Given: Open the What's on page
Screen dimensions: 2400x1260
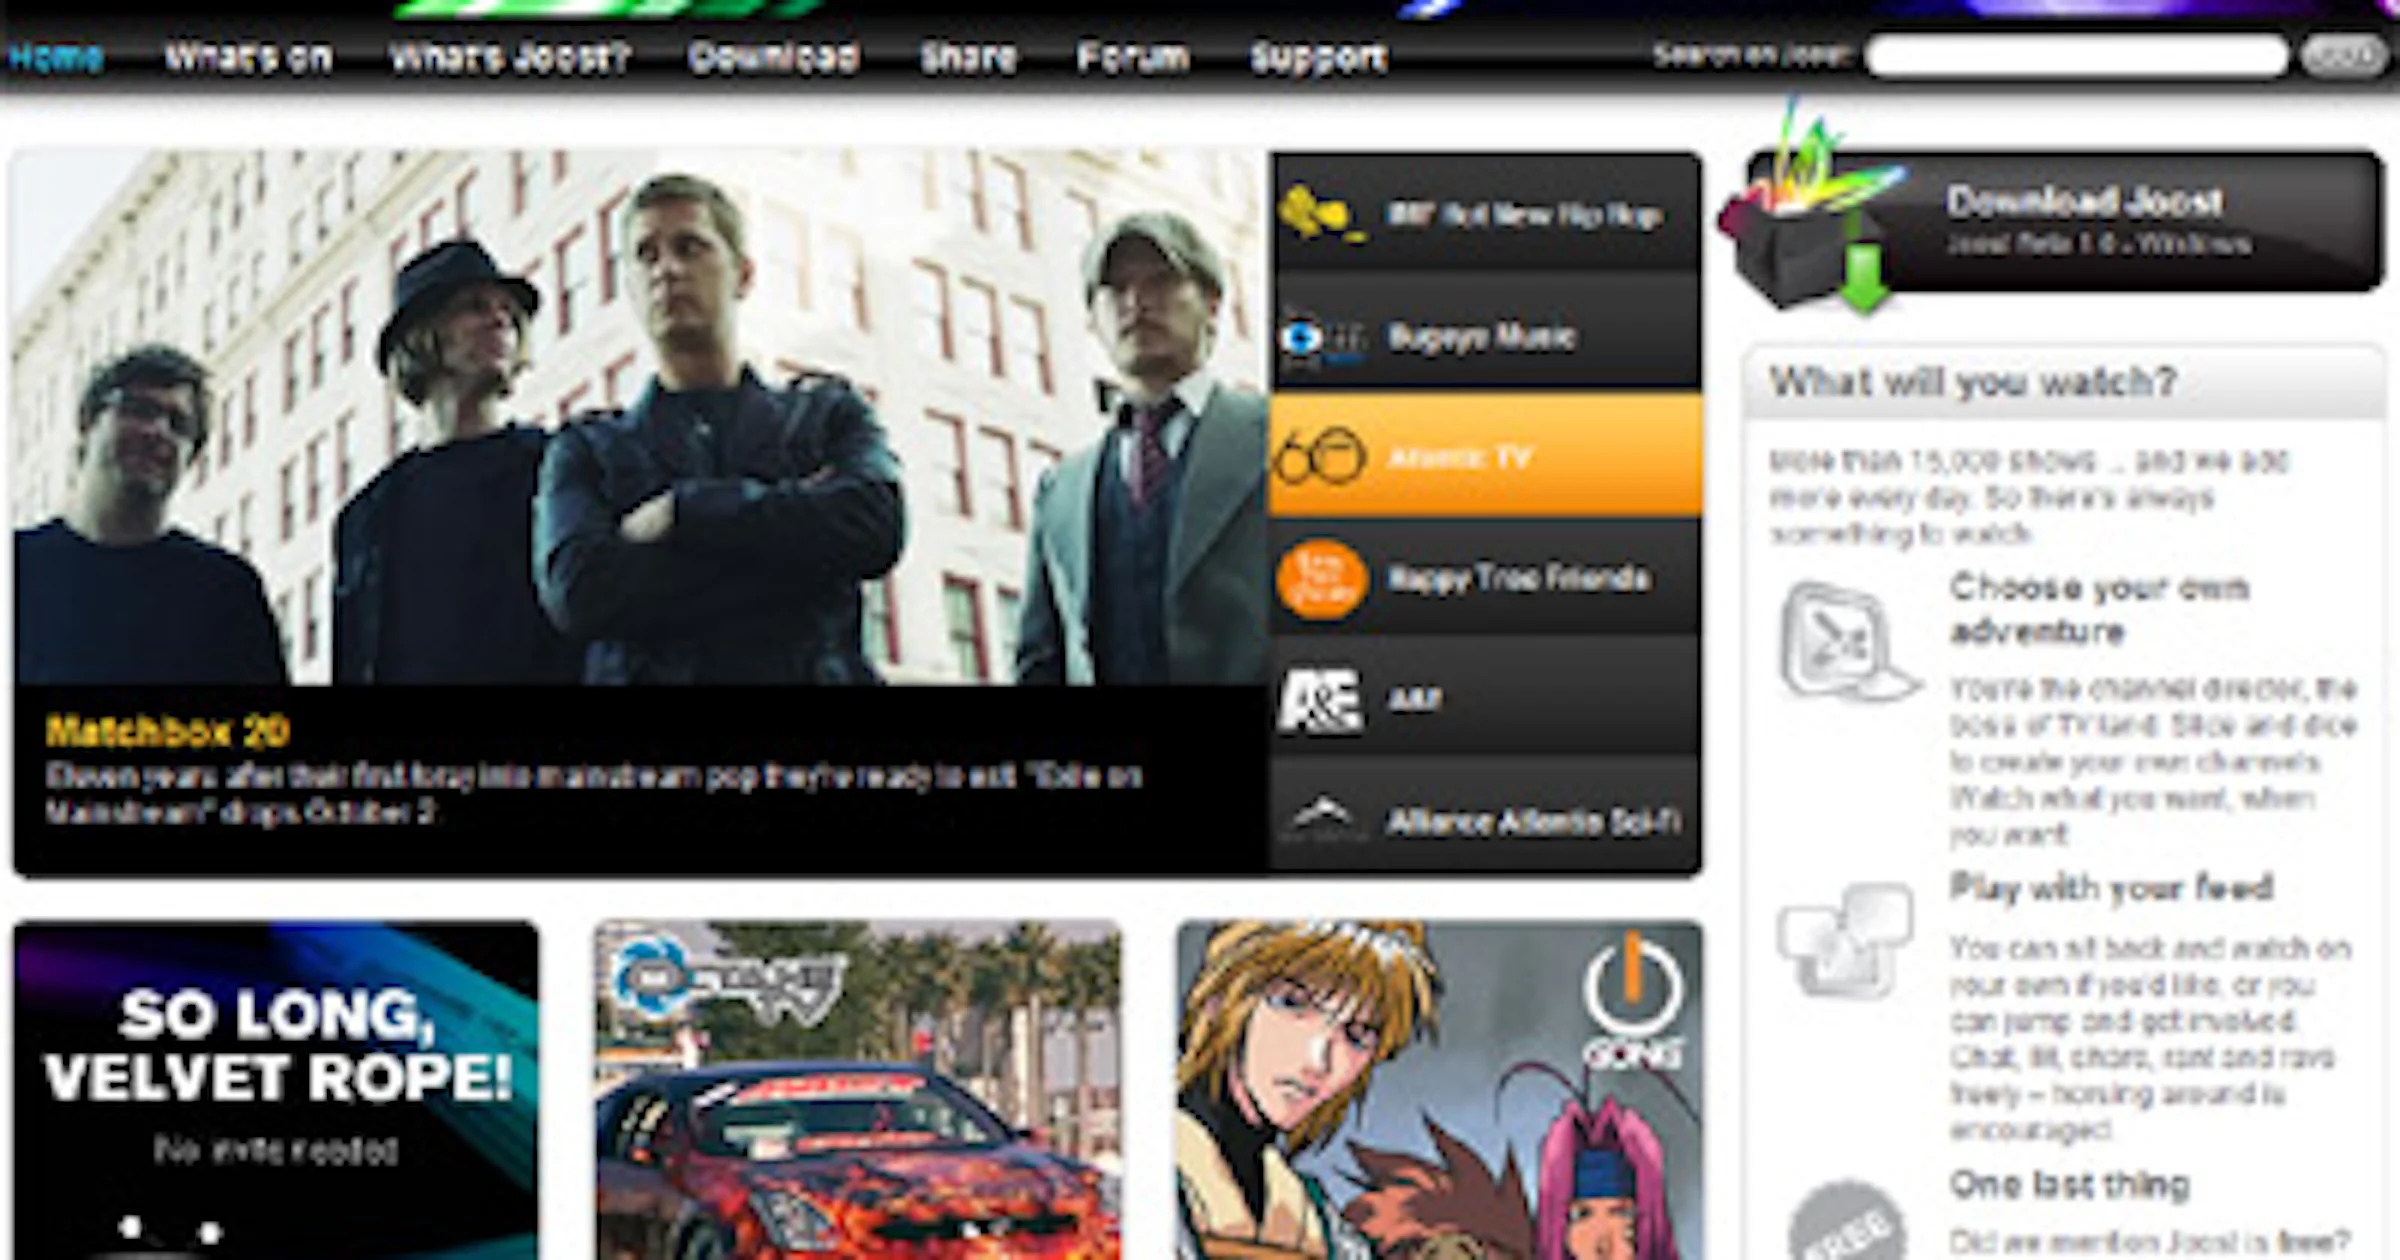Looking at the screenshot, I should (248, 57).
